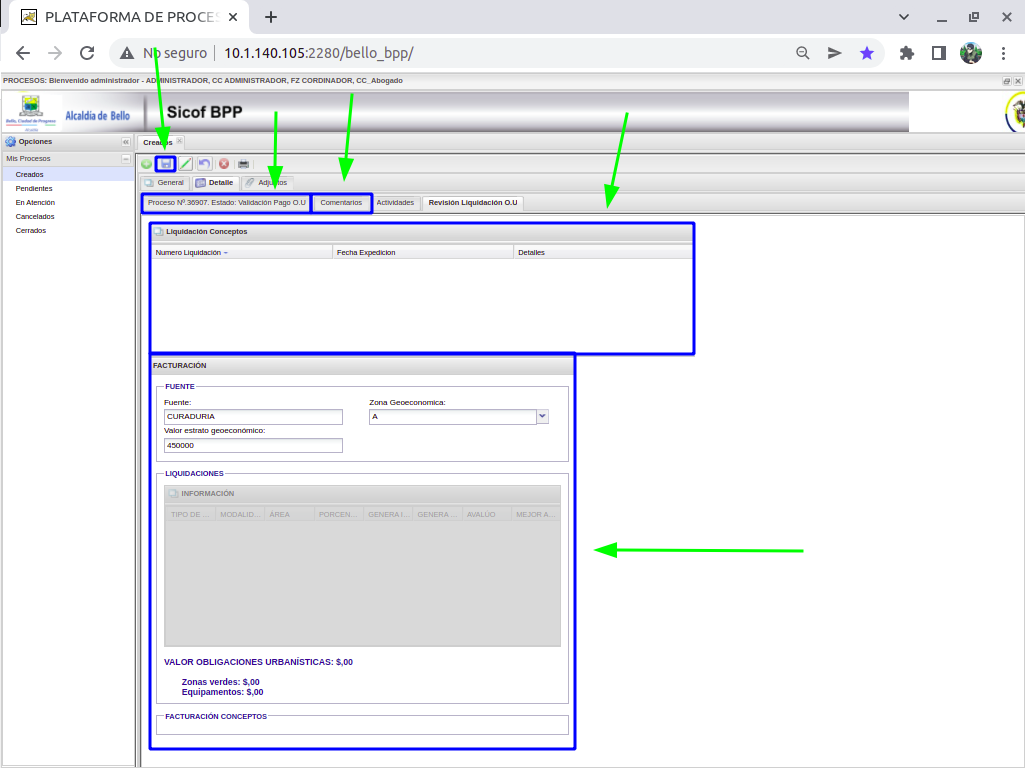Click the red cancel icon in toolbar
The height and width of the screenshot is (768, 1025).
224,164
